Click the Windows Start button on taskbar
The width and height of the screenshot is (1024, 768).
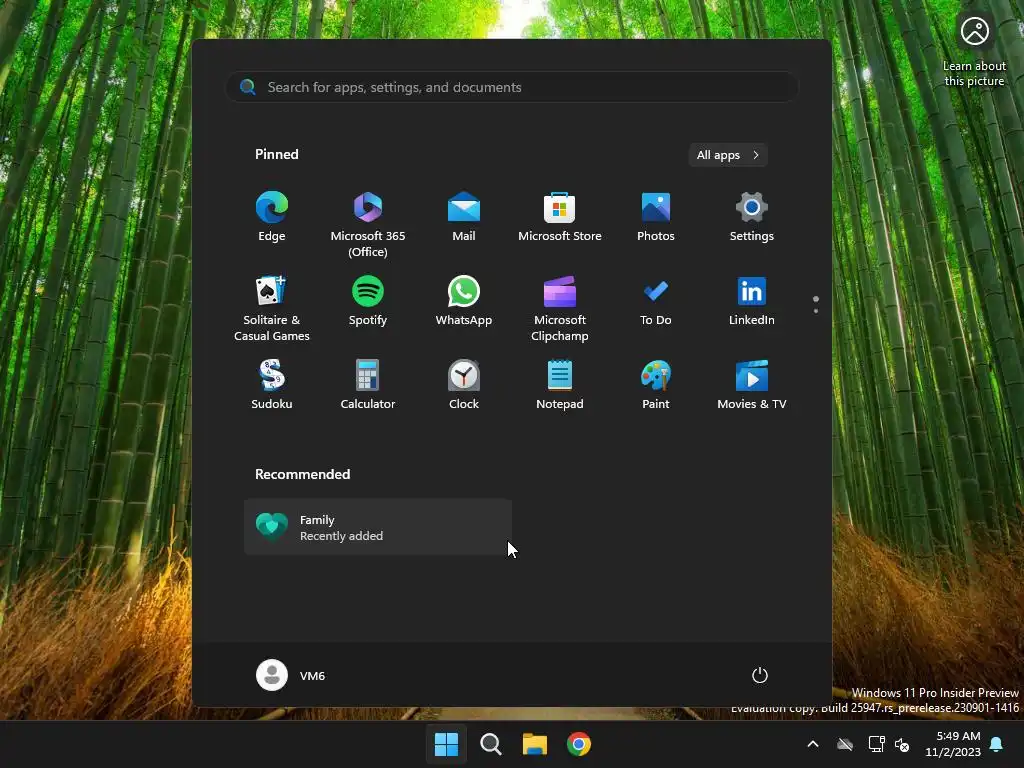(447, 744)
